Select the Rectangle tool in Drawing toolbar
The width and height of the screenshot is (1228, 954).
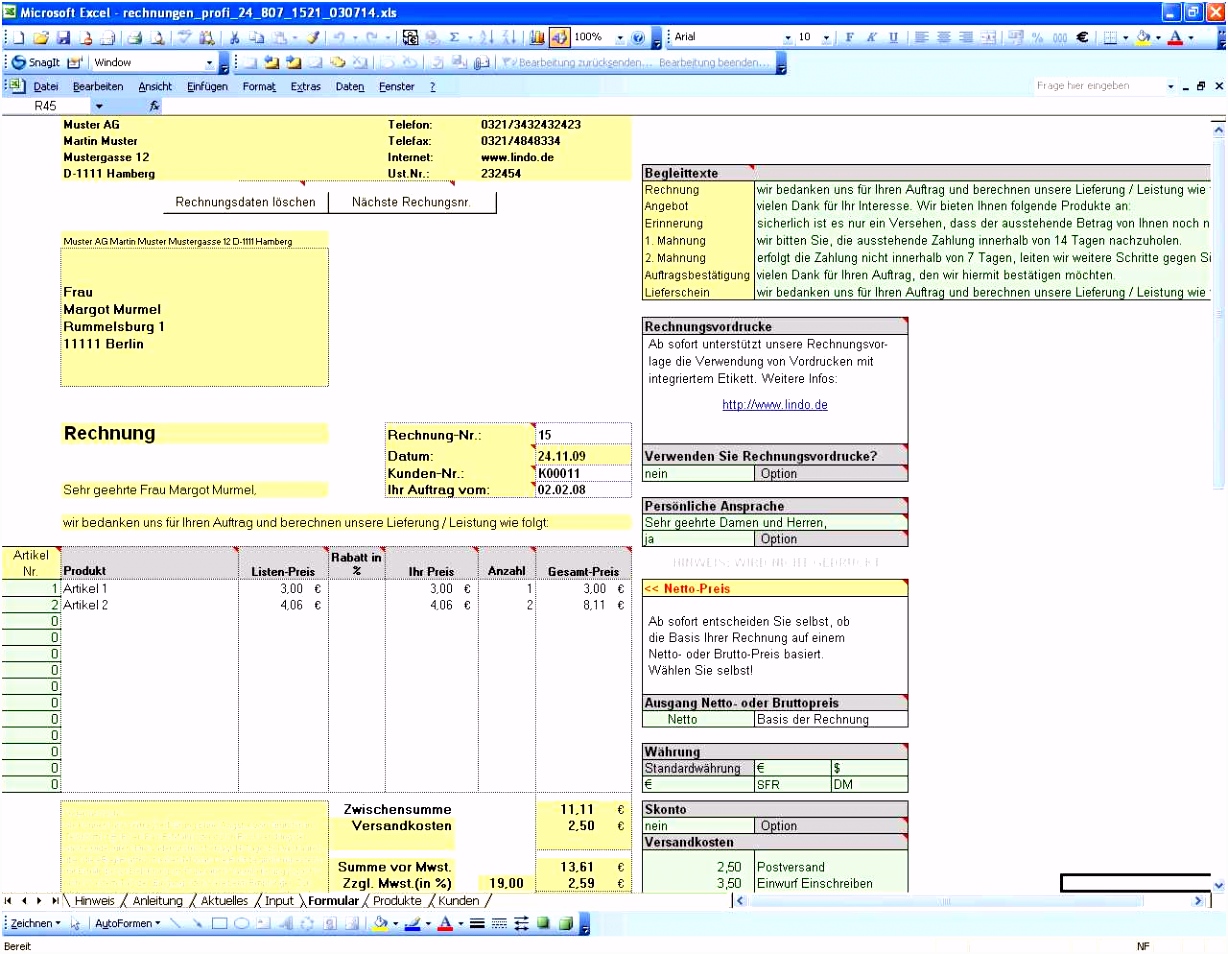point(220,924)
